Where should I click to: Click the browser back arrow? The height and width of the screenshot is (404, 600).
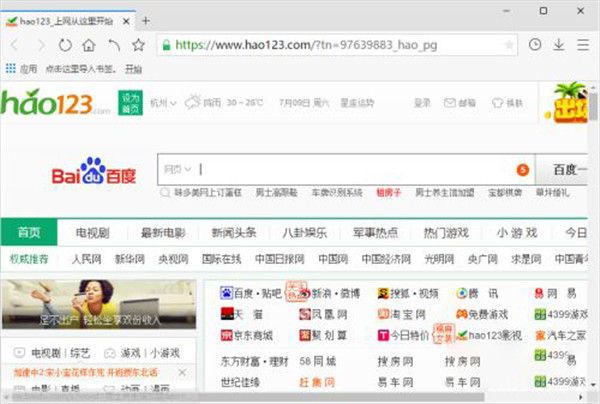pos(15,45)
